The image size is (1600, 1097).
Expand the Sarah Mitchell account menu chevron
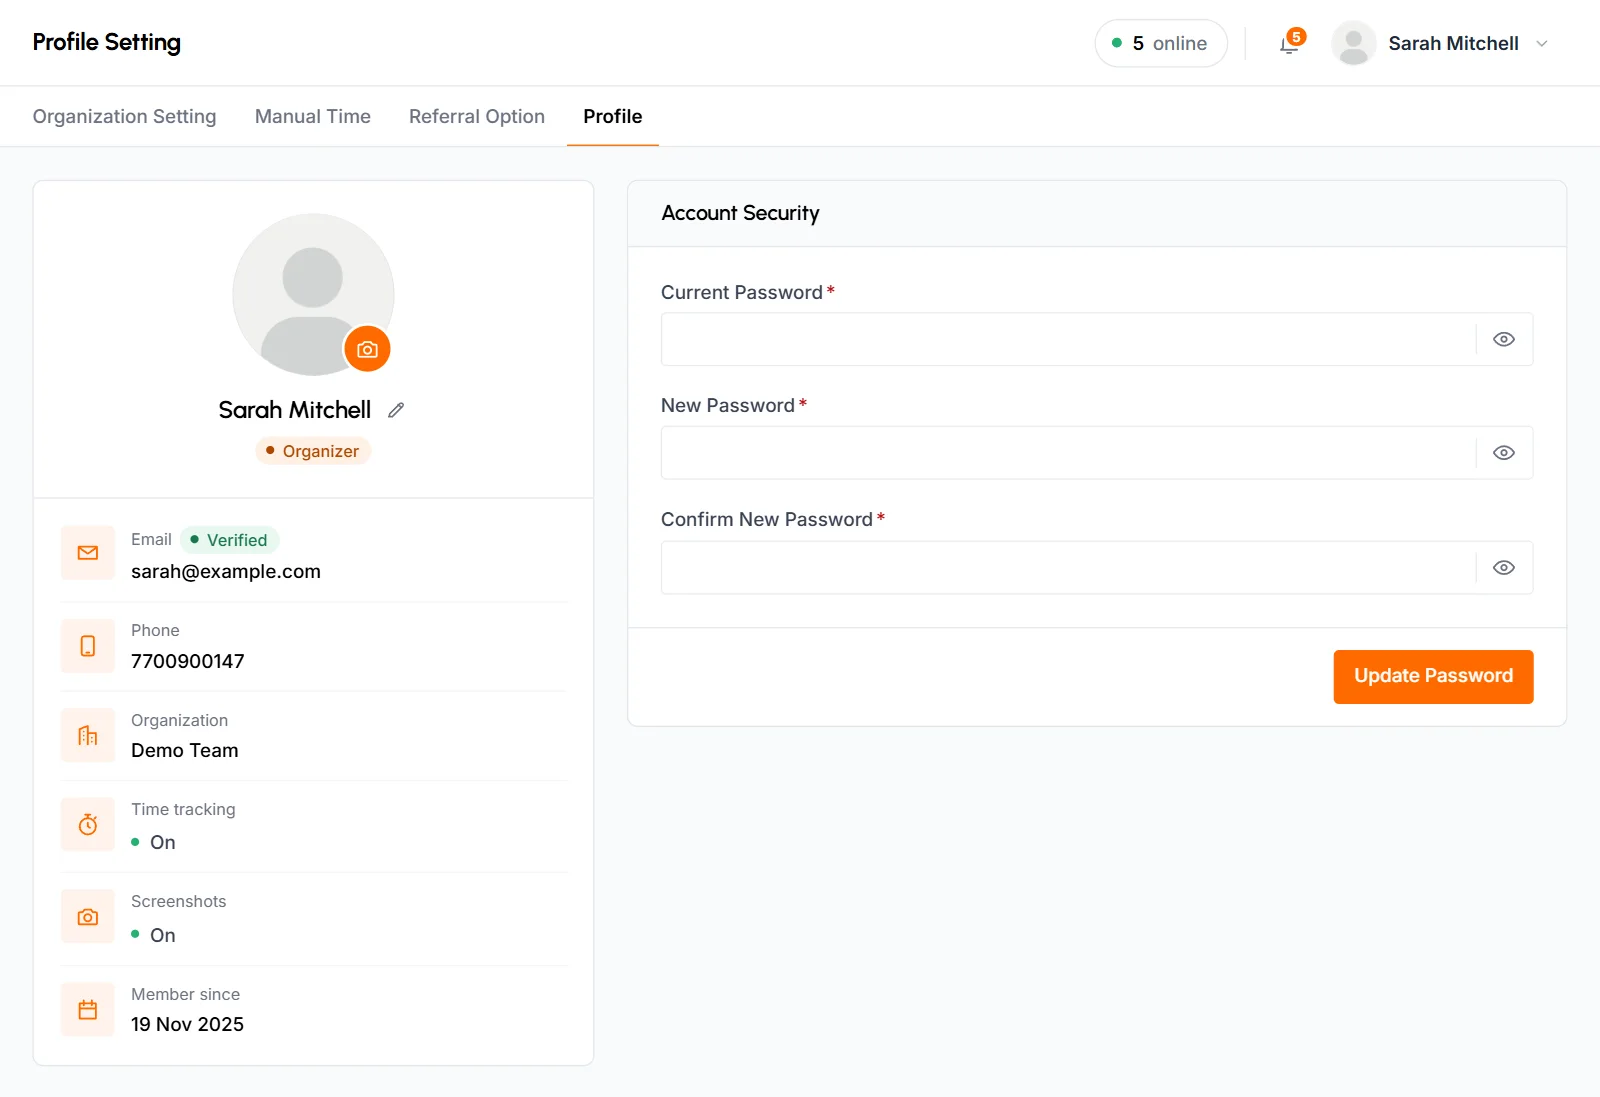[1542, 44]
